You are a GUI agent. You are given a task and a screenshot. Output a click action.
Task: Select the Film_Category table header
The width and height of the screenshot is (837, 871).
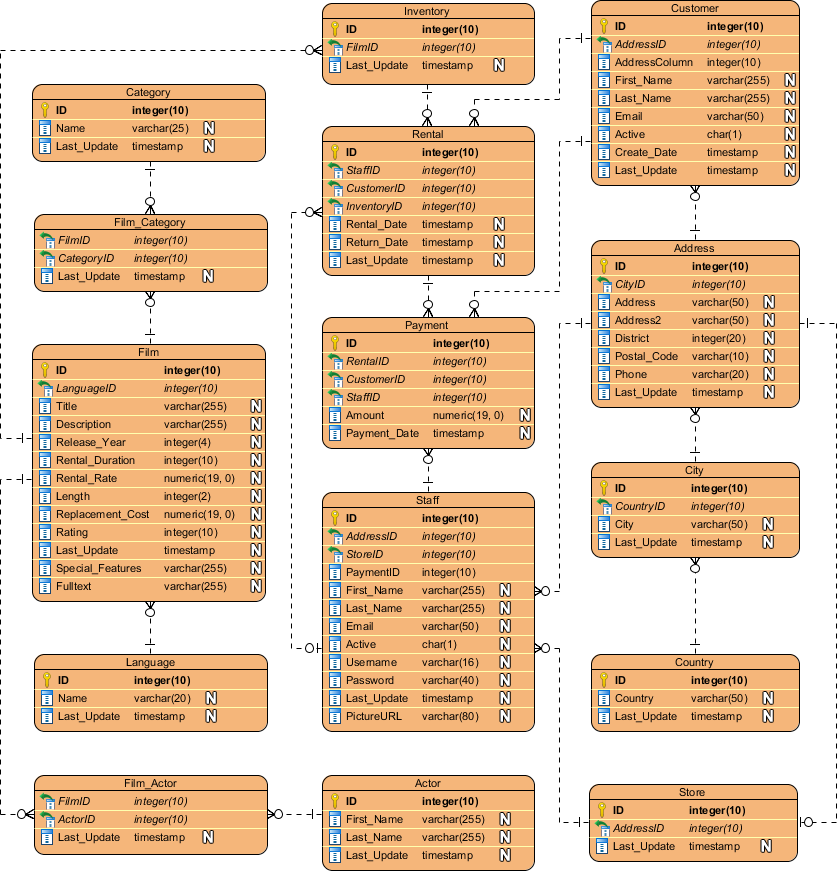pyautogui.click(x=149, y=221)
